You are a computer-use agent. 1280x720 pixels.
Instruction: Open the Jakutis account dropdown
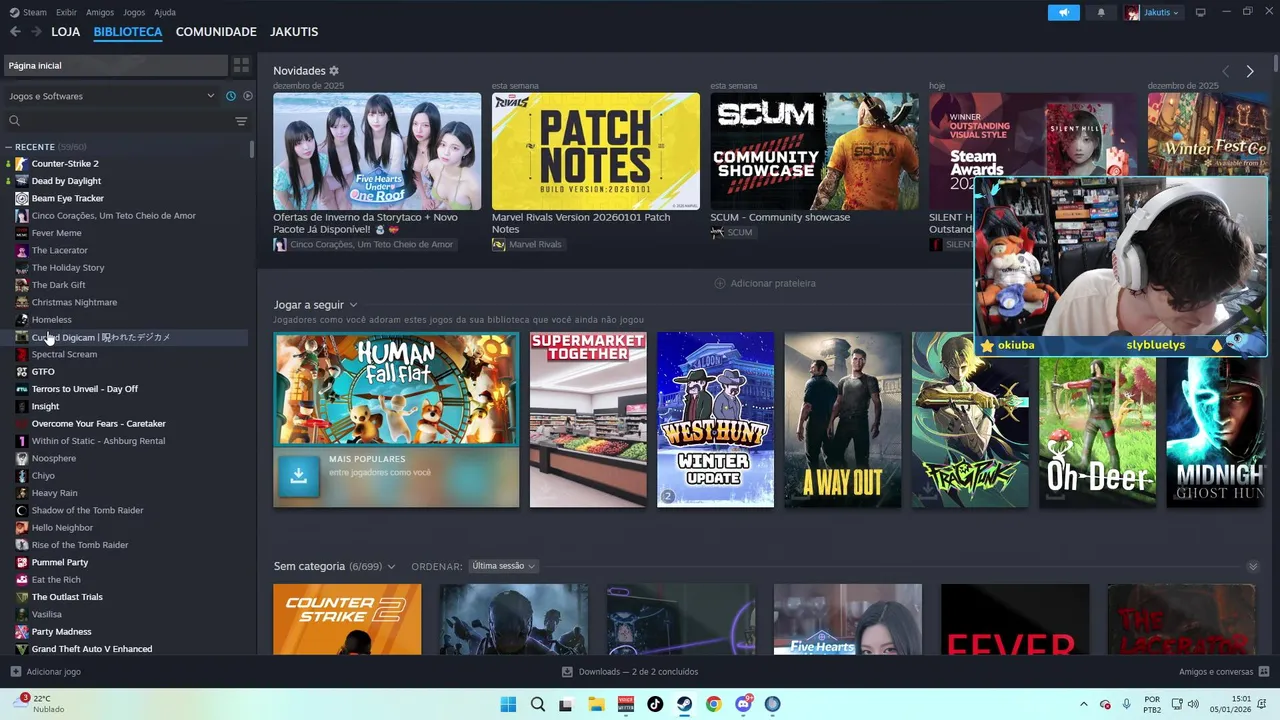1153,12
